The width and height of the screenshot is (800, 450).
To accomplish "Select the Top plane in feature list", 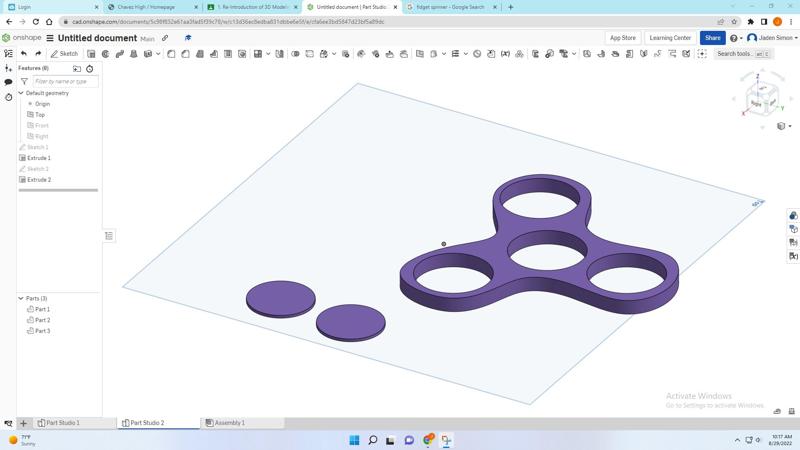I will coord(40,115).
